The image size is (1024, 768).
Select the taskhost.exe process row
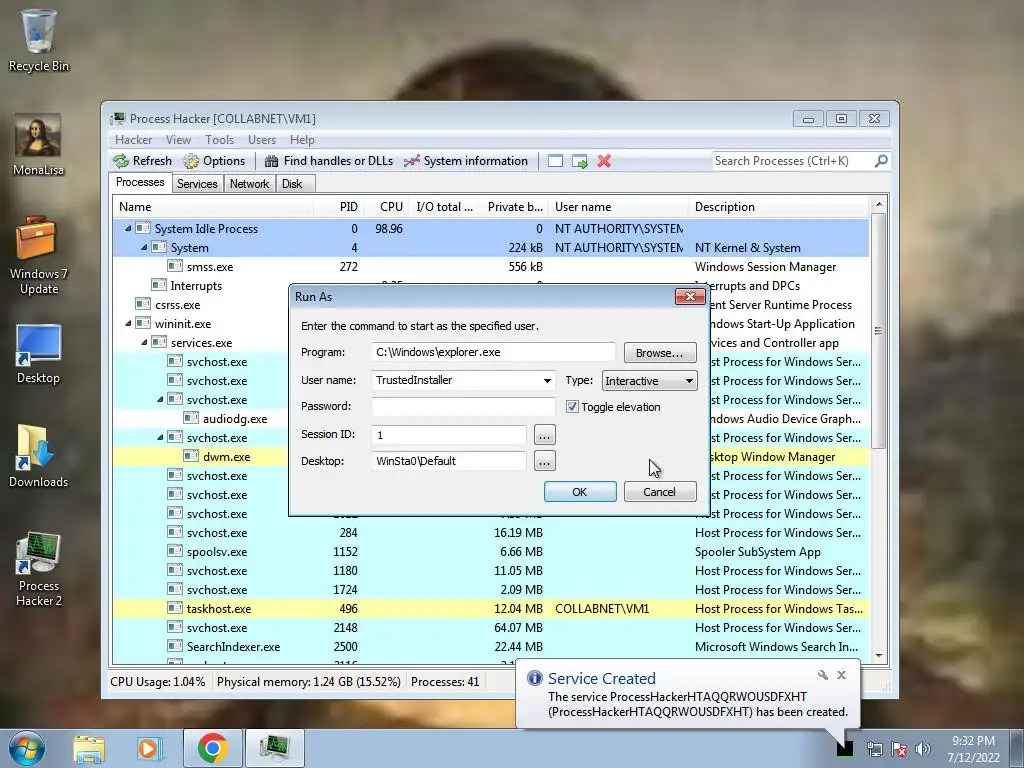tap(491, 609)
